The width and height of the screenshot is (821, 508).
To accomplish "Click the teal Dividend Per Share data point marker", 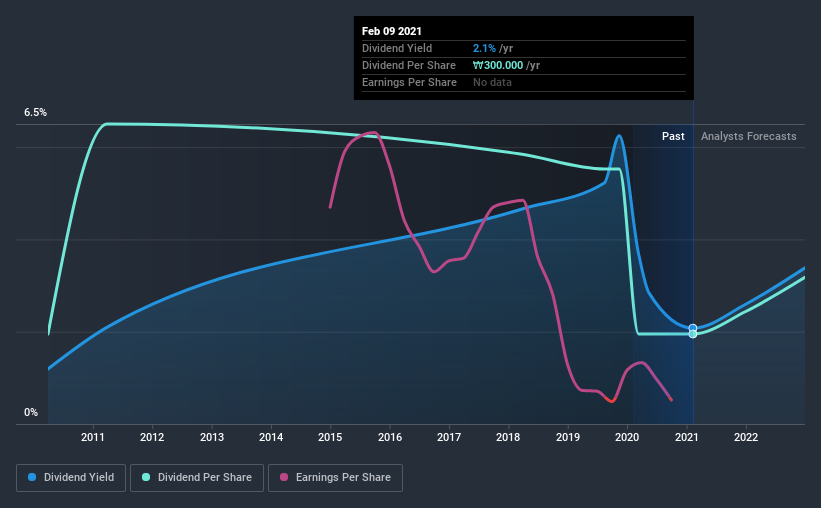I will coord(693,334).
